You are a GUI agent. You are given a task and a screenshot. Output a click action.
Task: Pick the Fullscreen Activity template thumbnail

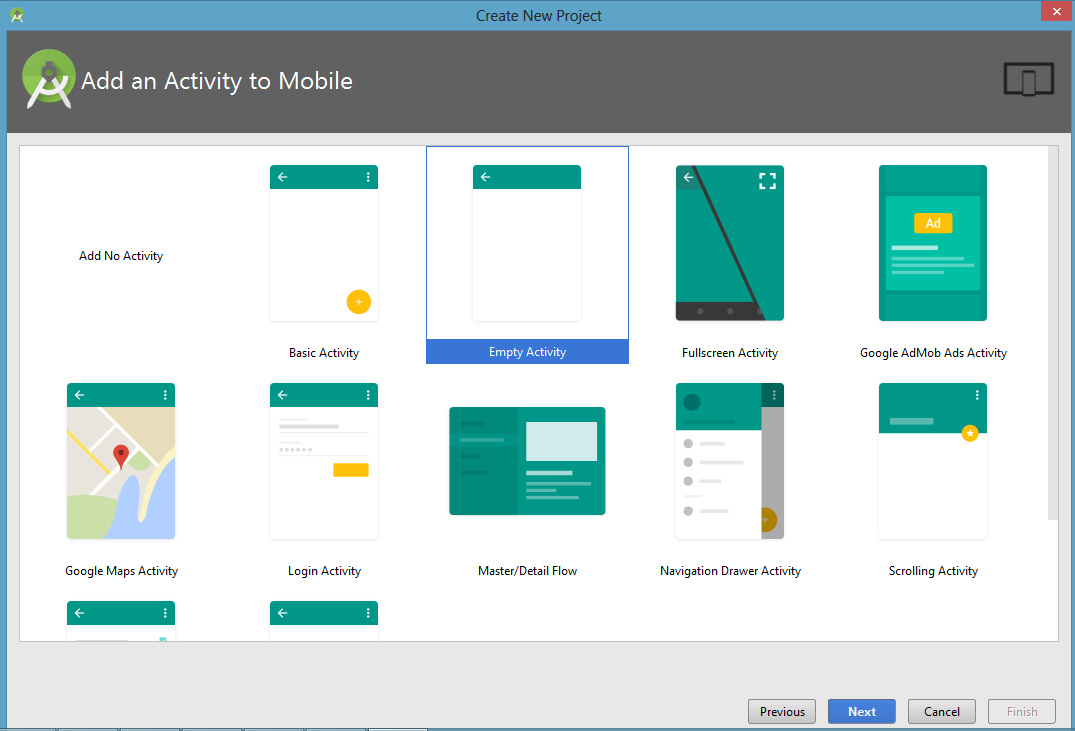pos(729,243)
